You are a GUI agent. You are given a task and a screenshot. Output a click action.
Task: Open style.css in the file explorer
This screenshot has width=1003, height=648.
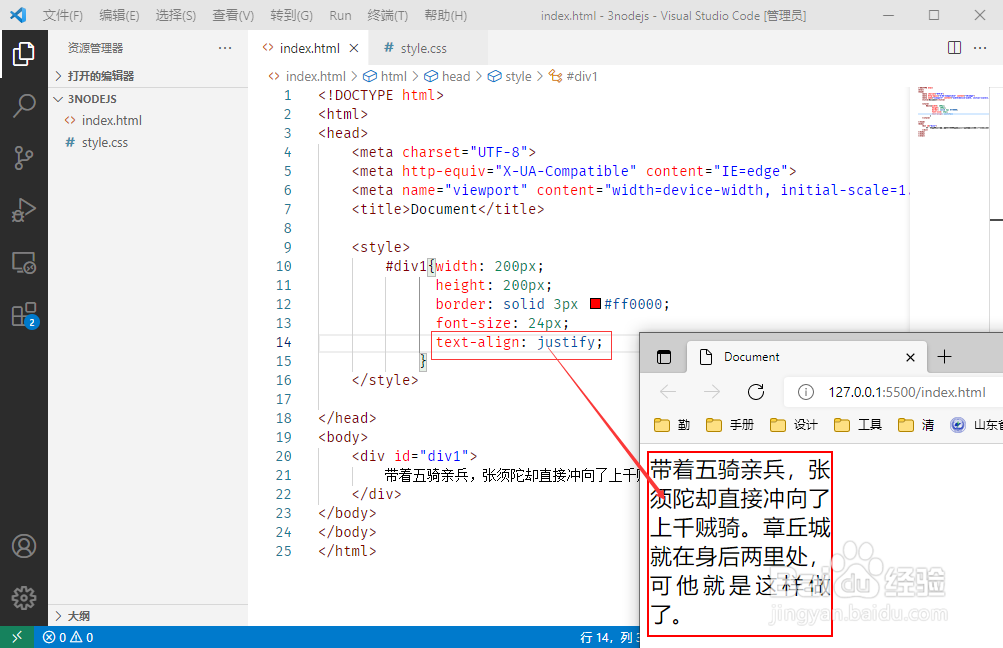point(148,142)
